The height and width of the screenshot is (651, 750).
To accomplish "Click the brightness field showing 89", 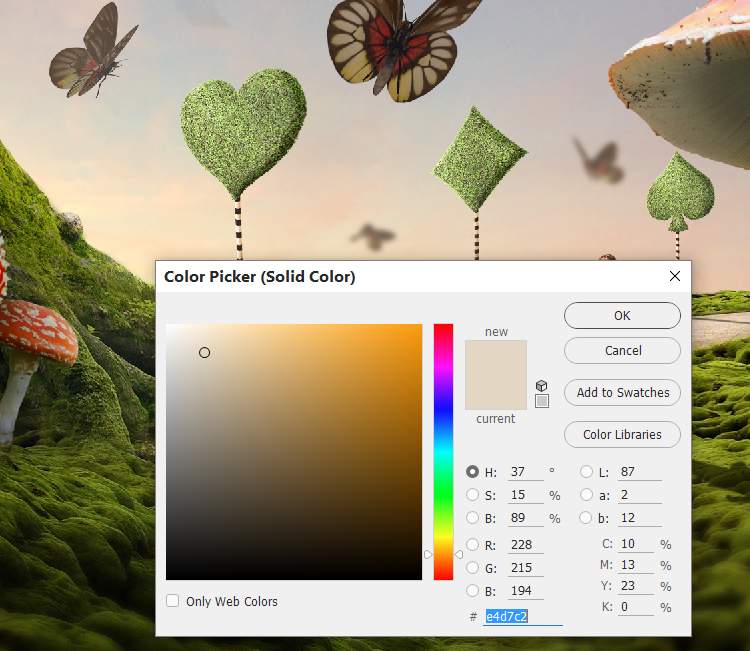I will click(x=525, y=518).
